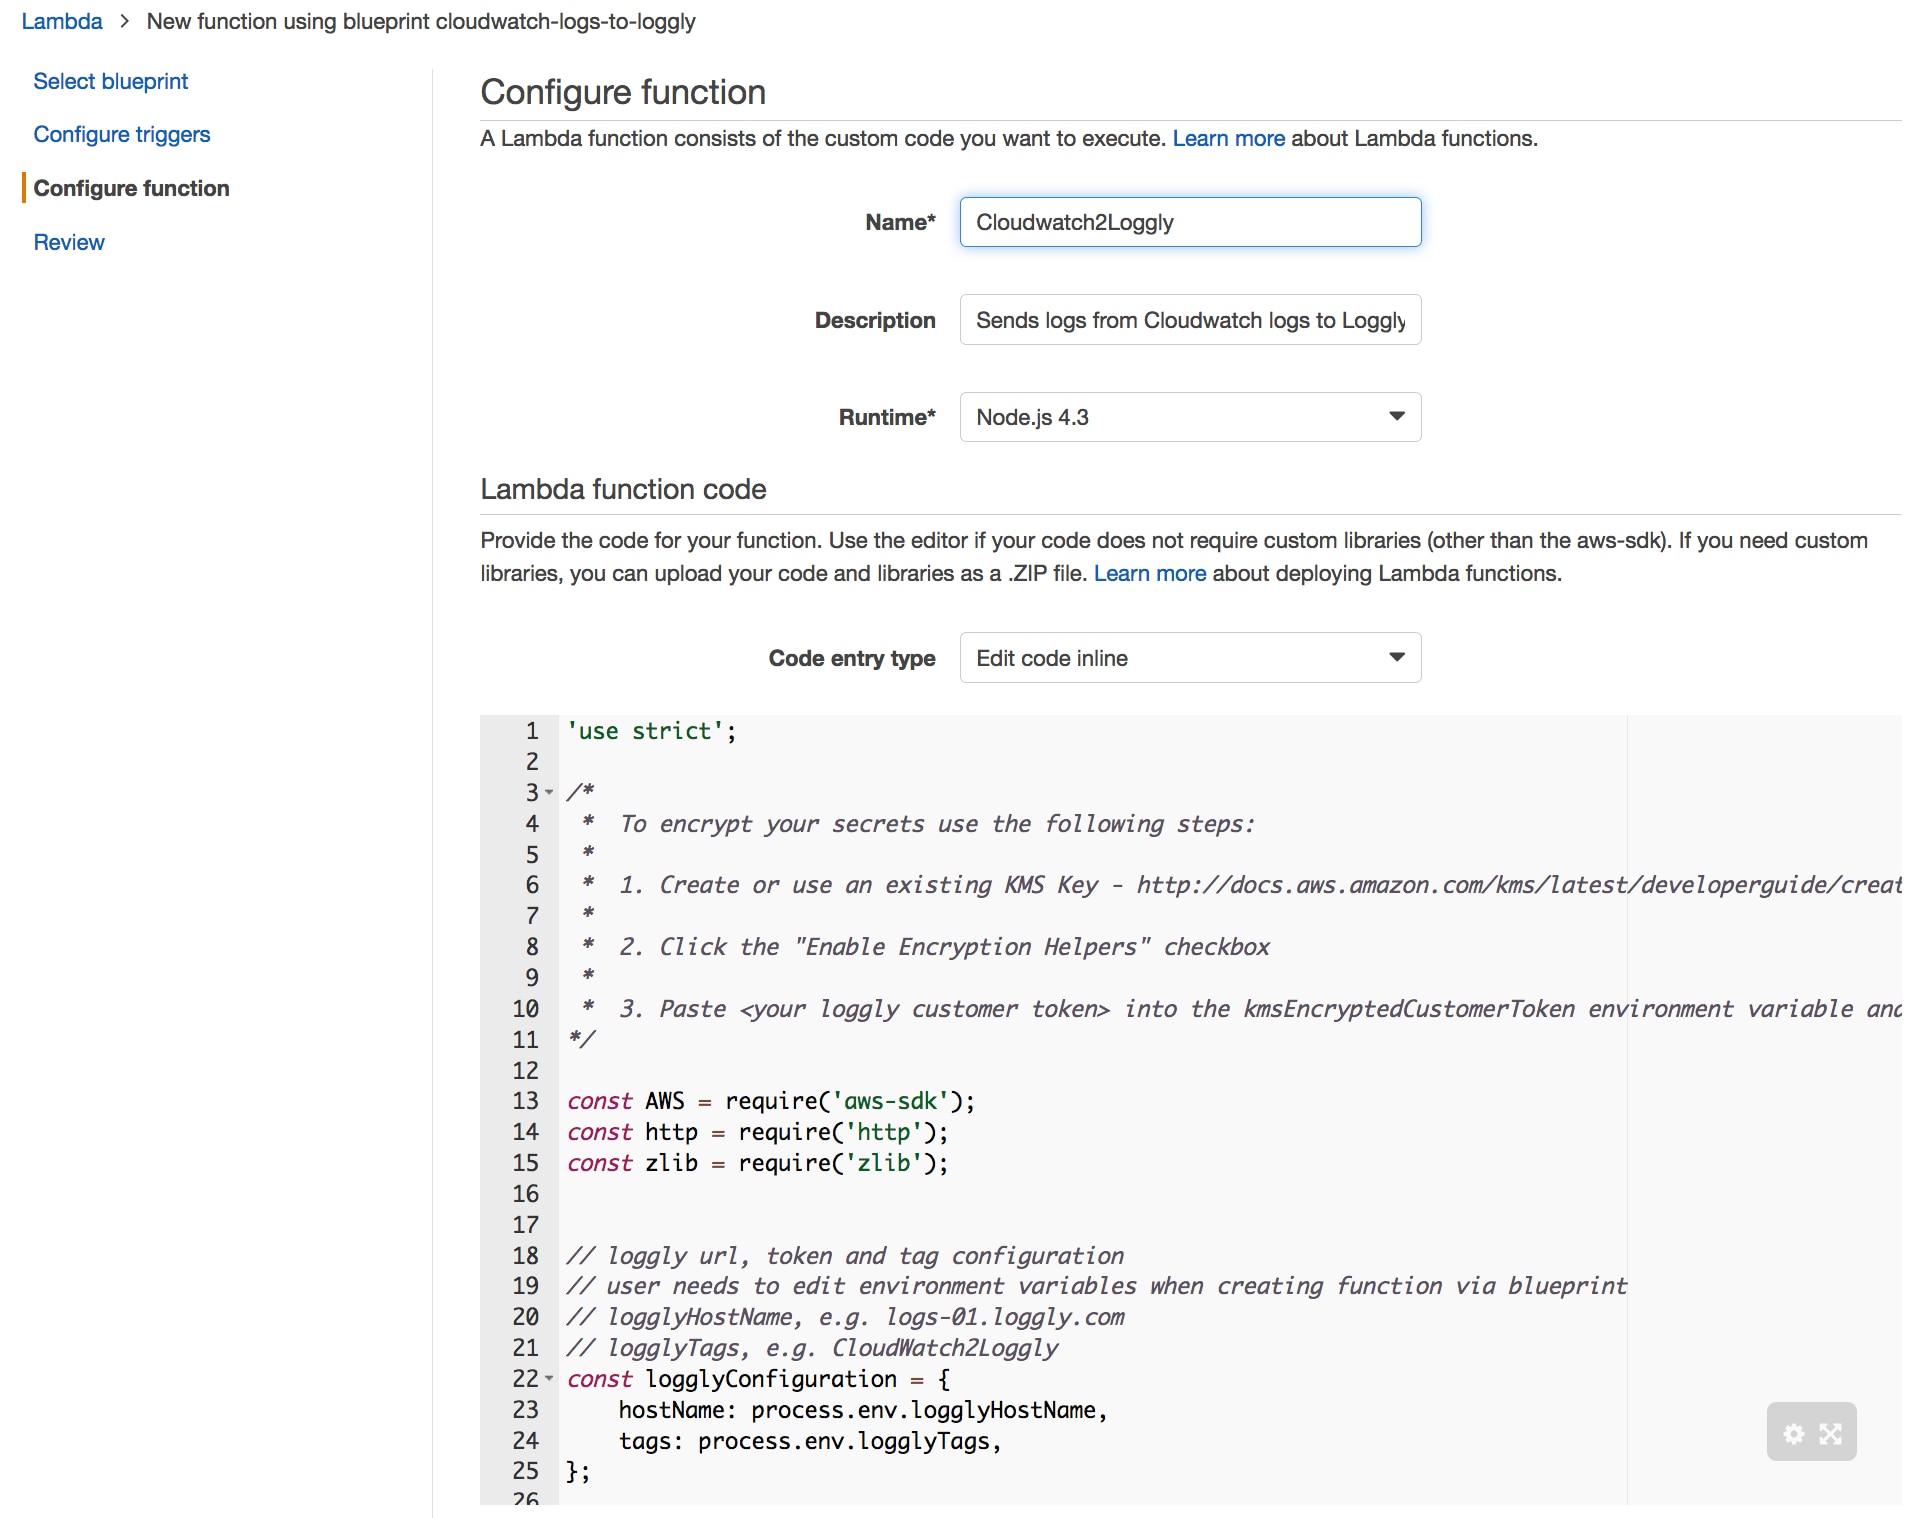Place cursor on 'use strict' line

click(651, 731)
